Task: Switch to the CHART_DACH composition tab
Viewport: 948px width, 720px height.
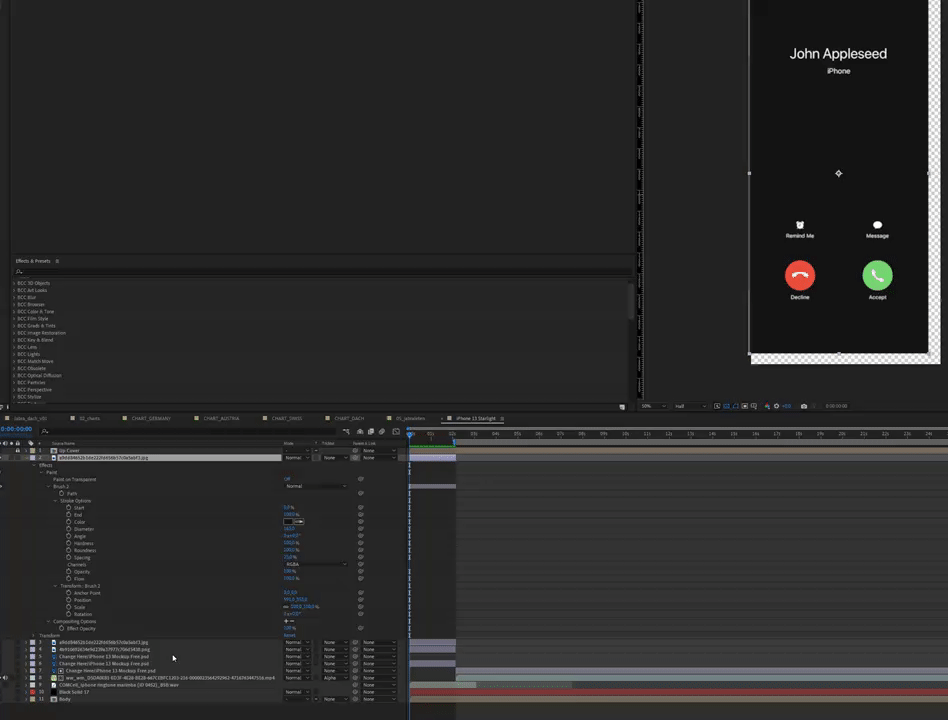Action: 348,418
